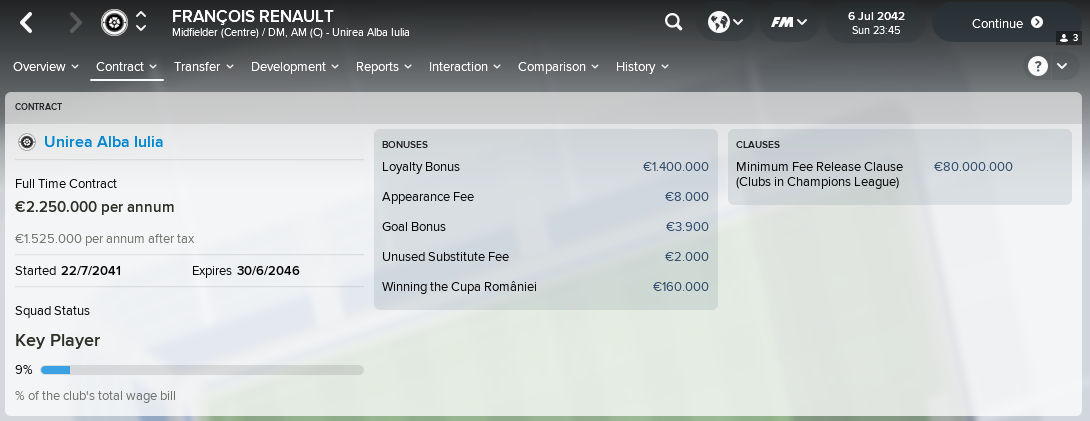Viewport: 1090px width, 421px height.
Task: Open the Overview dropdown menu
Action: coord(45,67)
